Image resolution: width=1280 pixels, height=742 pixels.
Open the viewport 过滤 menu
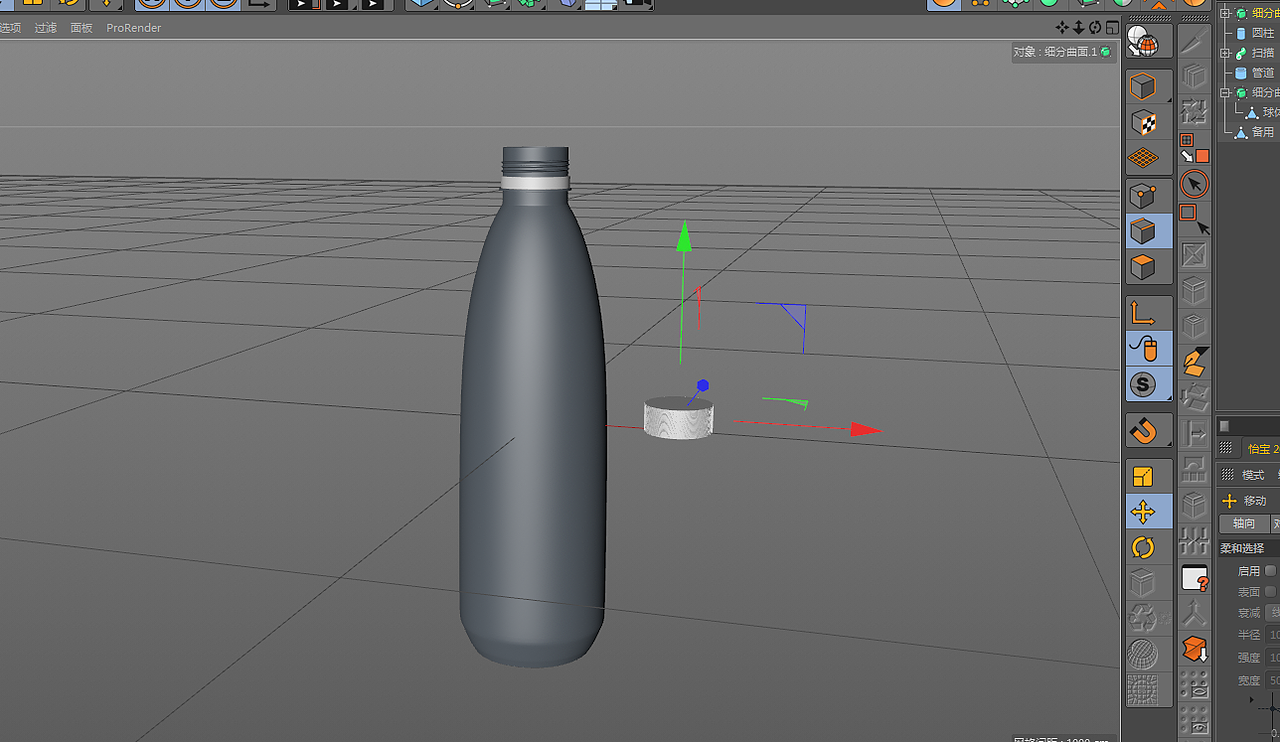[x=46, y=28]
